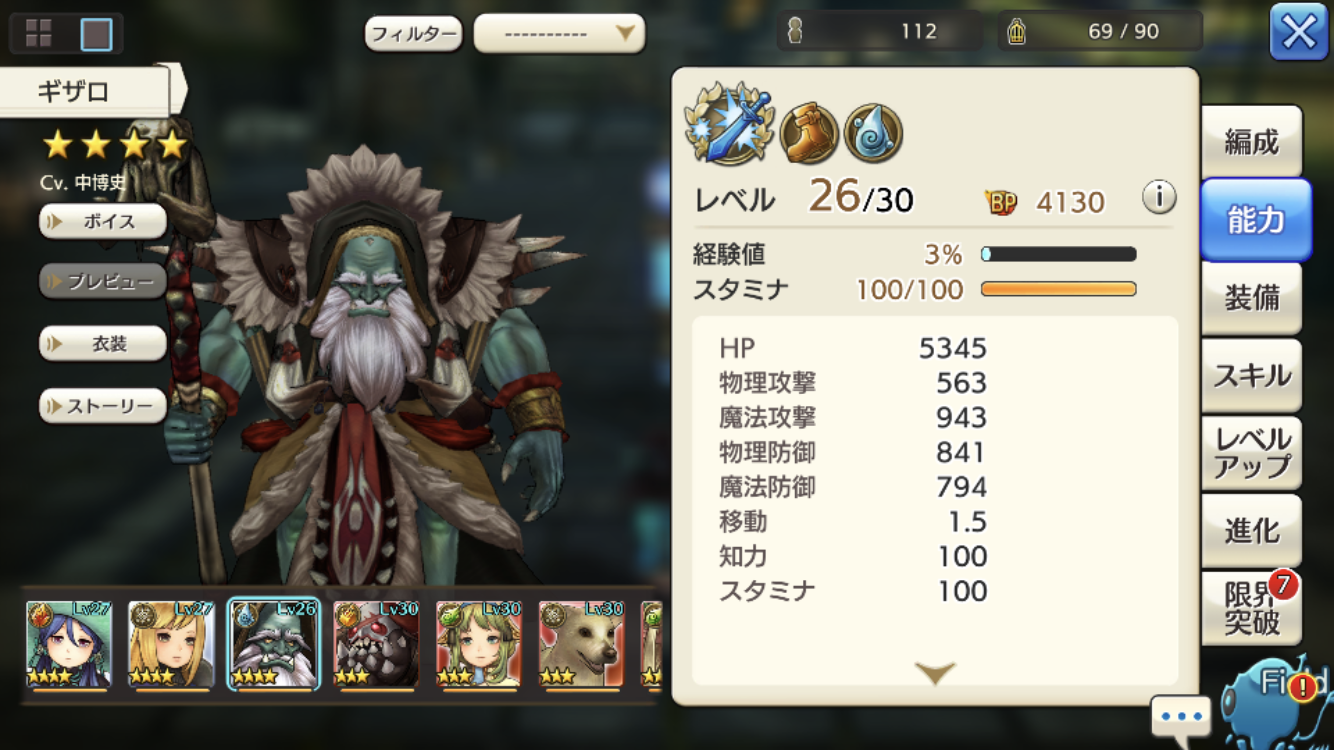Open the info (i) button

[1159, 197]
